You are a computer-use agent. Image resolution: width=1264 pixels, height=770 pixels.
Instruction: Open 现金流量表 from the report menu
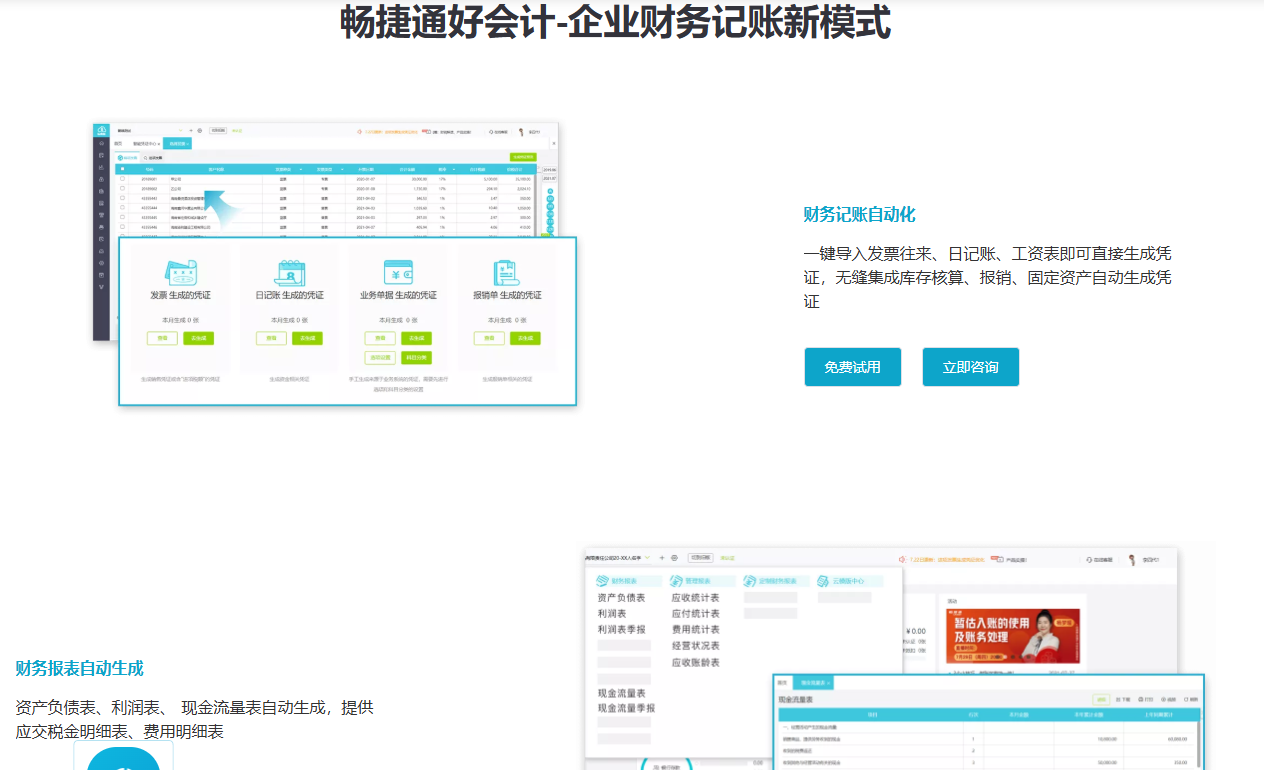[x=621, y=693]
